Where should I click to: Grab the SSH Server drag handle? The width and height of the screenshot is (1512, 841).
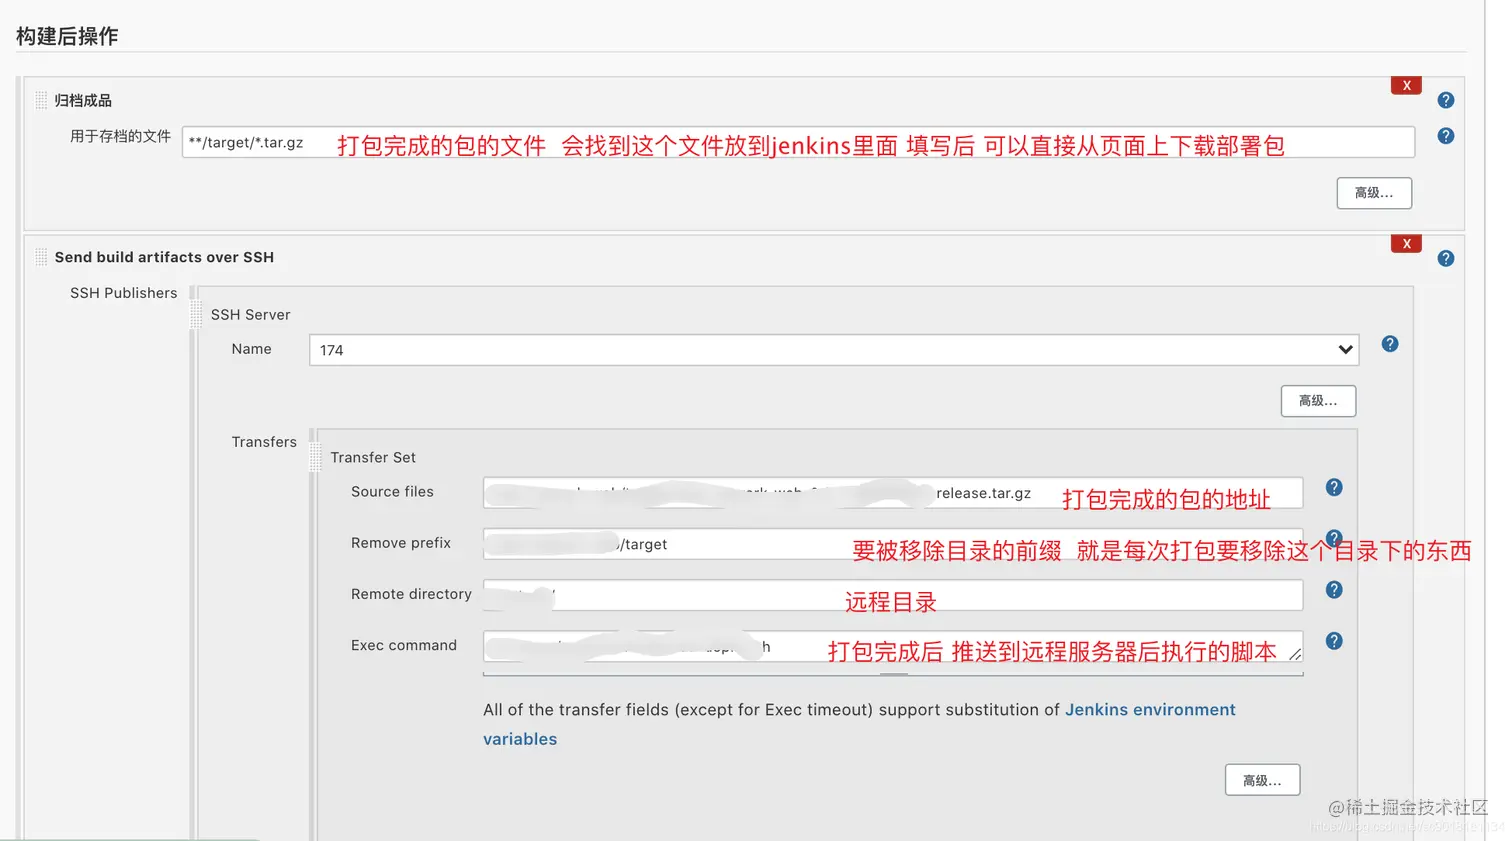coord(196,314)
